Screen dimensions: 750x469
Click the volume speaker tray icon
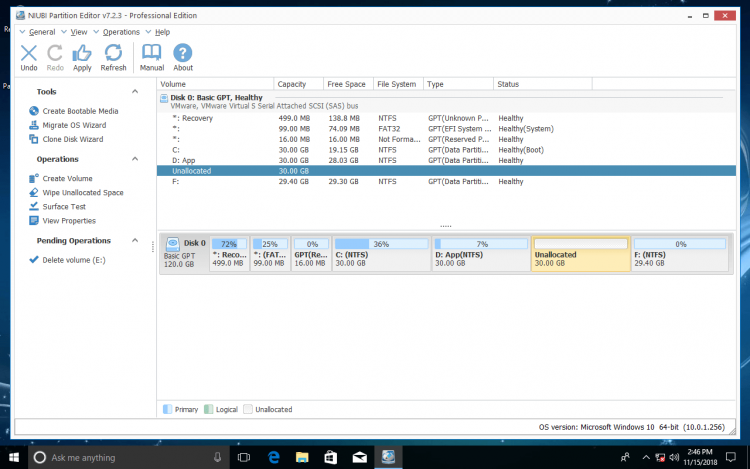point(674,458)
